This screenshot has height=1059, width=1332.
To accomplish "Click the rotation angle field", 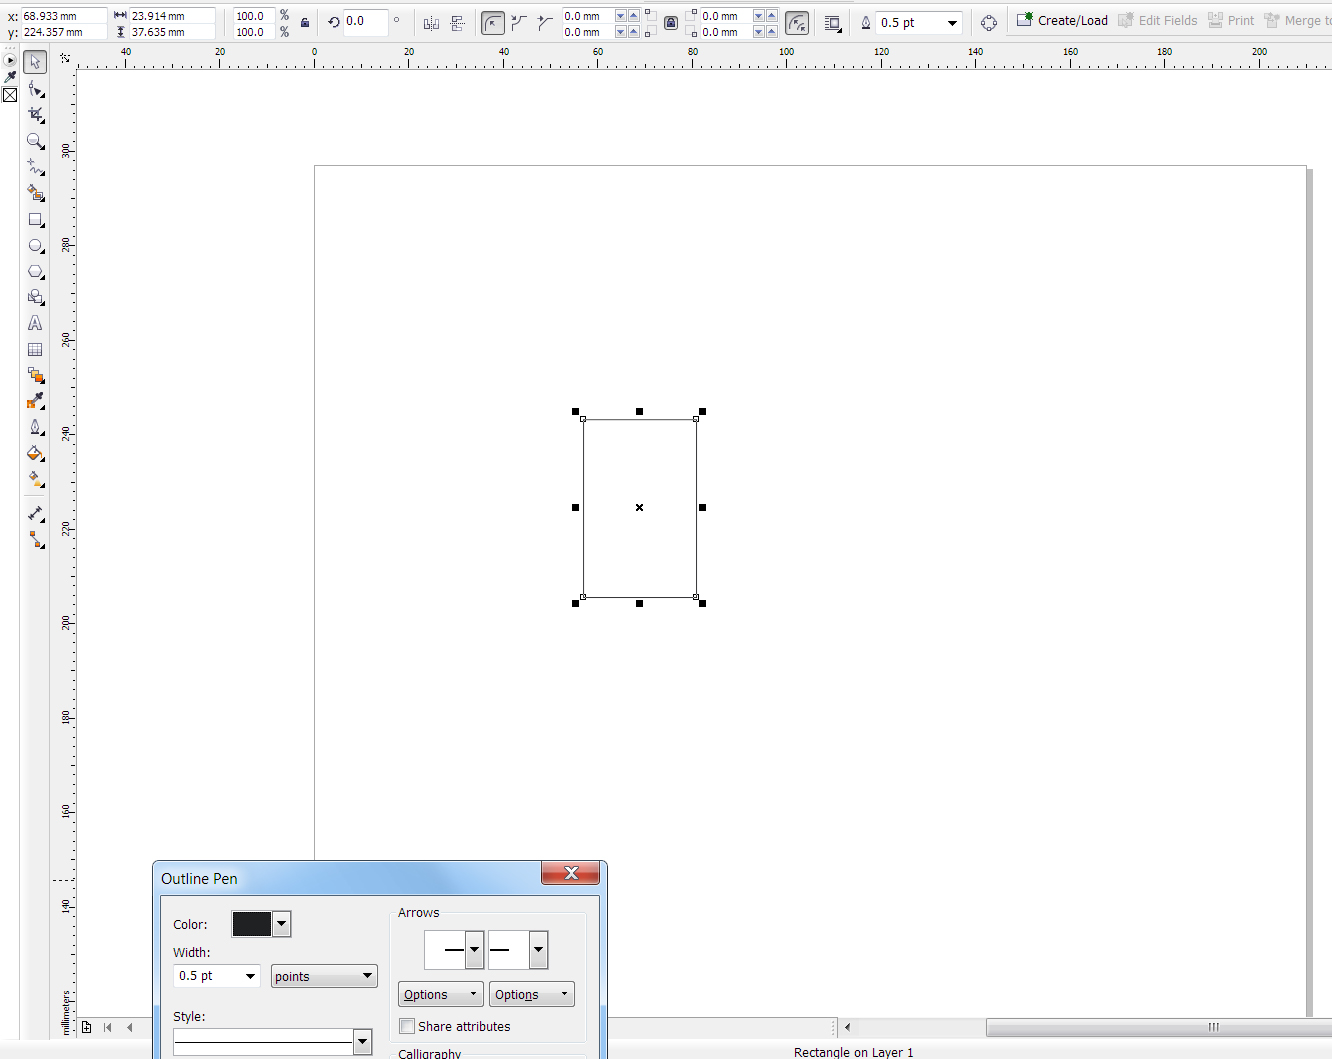I will pos(366,21).
